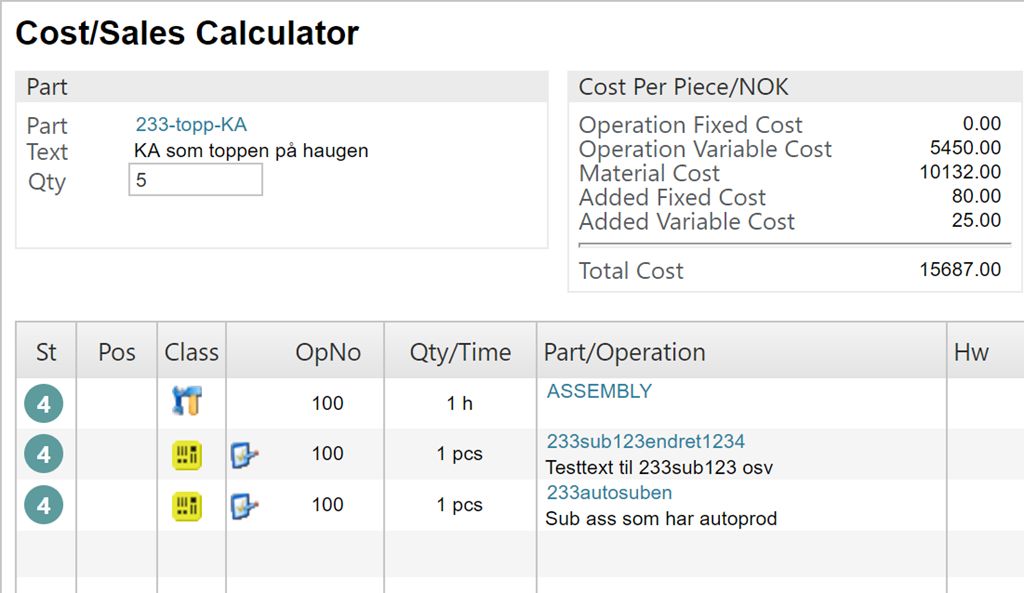Image resolution: width=1024 pixels, height=593 pixels.
Task: Click the assembly operation class icon
Action: click(186, 402)
